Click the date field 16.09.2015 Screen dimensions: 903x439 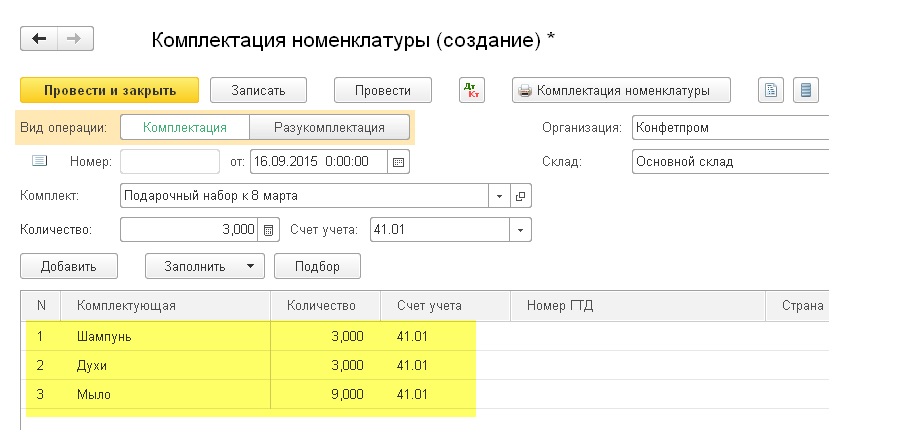[319, 162]
